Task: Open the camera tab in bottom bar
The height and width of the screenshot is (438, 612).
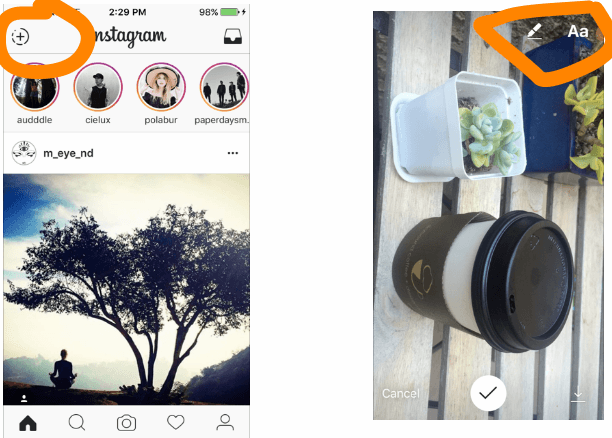Action: click(126, 423)
